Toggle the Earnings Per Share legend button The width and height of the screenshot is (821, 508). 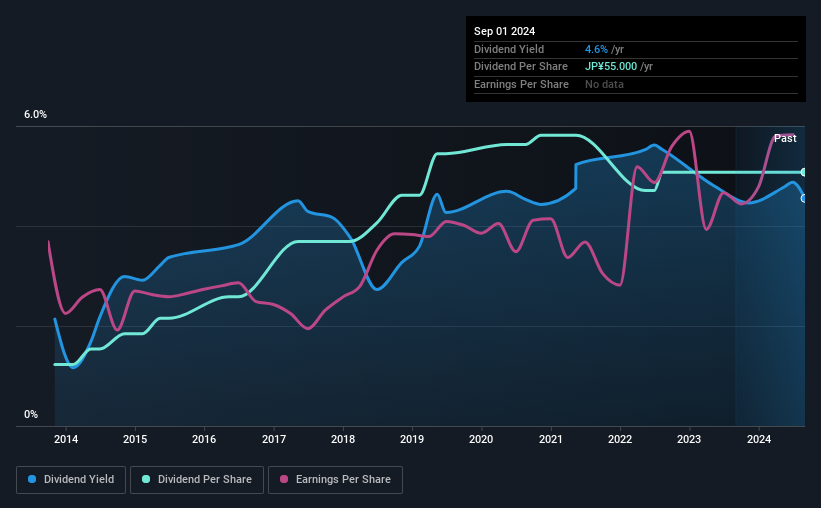pyautogui.click(x=335, y=480)
